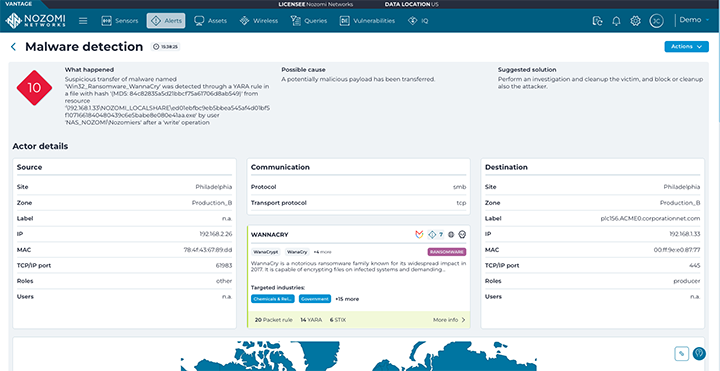720x371 pixels.
Task: Click the WANNACRY card title
Action: pos(270,235)
